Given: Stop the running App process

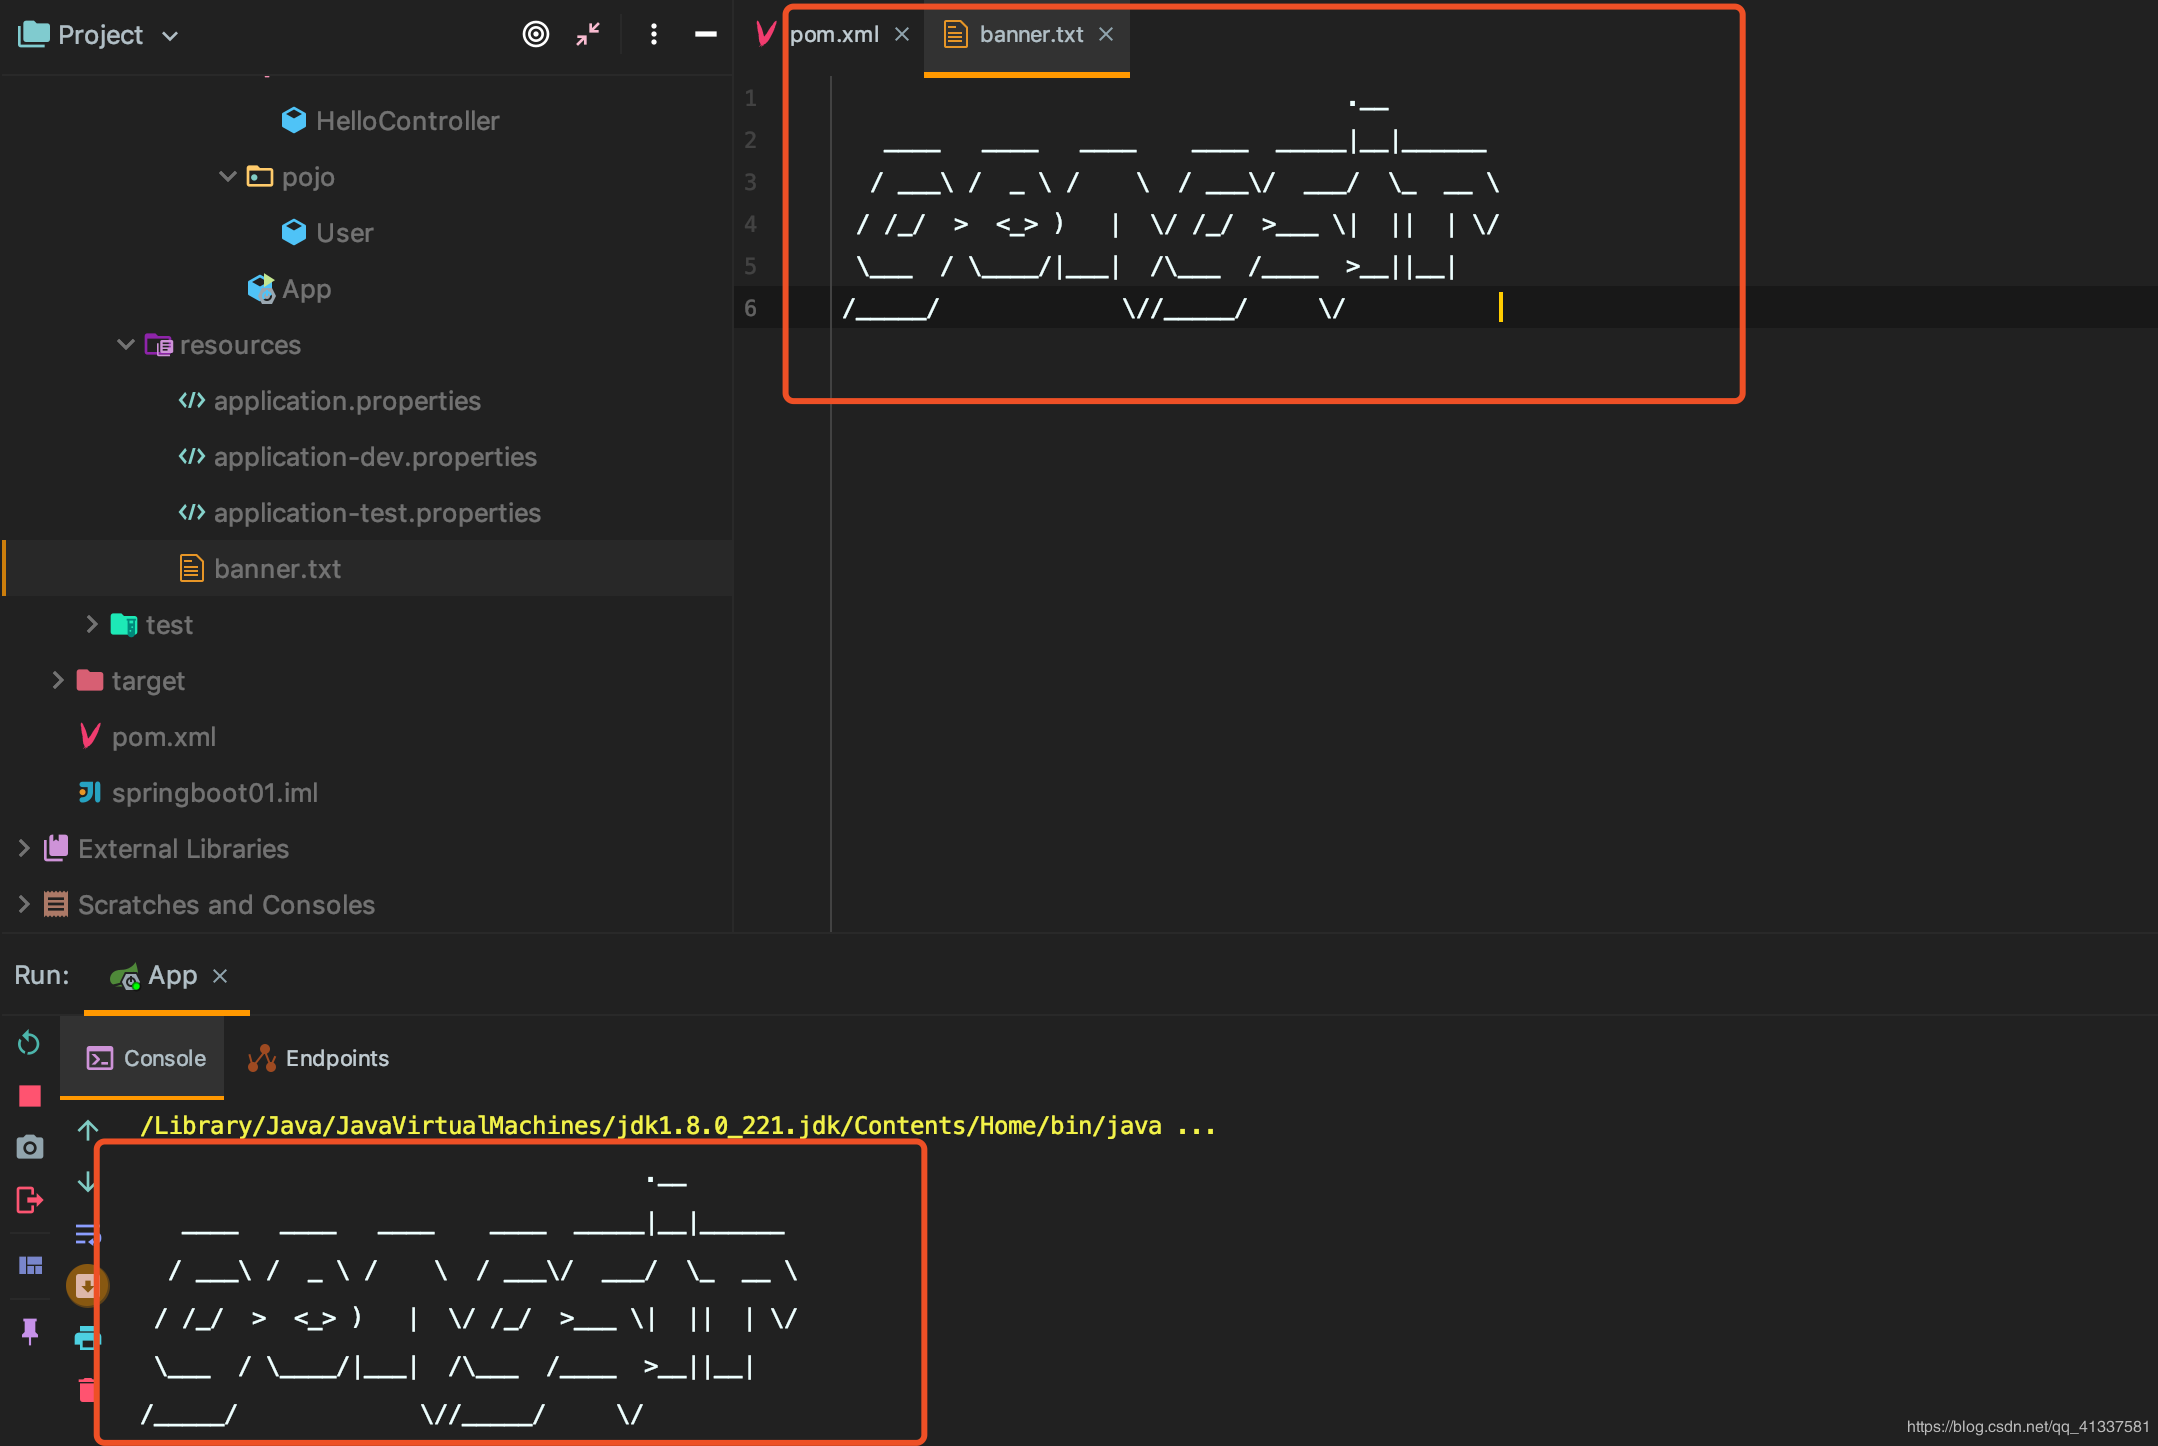Looking at the screenshot, I should (x=30, y=1096).
